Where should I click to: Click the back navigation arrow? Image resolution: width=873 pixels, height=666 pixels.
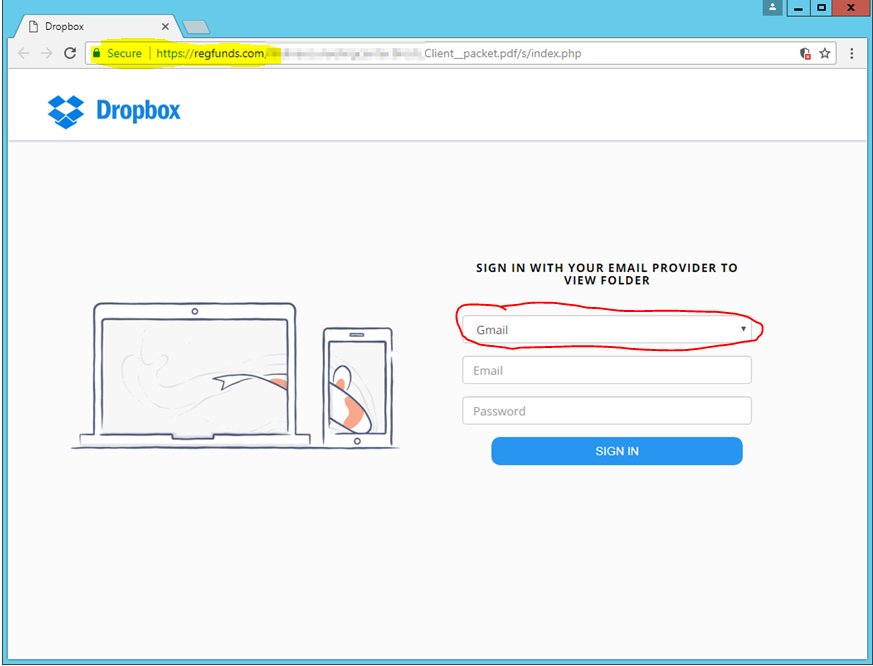(23, 53)
